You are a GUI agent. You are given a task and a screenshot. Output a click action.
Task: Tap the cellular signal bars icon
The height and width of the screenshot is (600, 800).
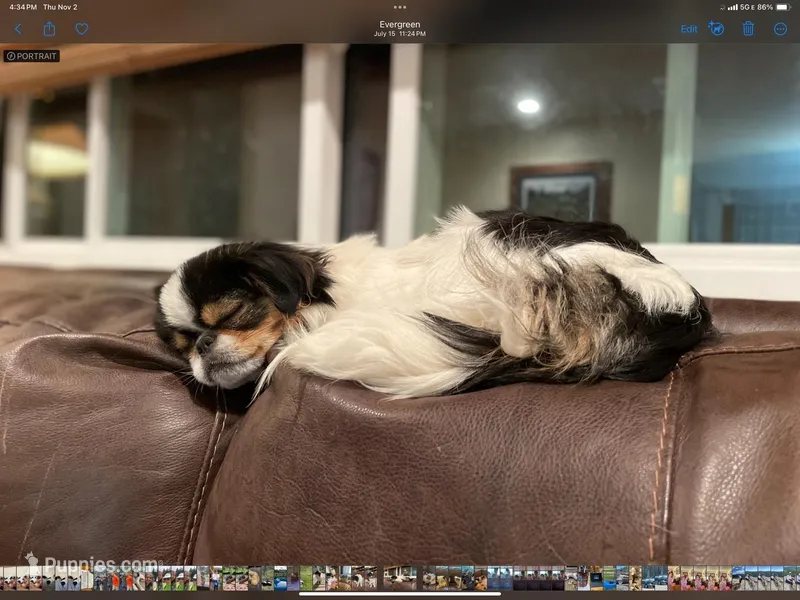tap(732, 7)
